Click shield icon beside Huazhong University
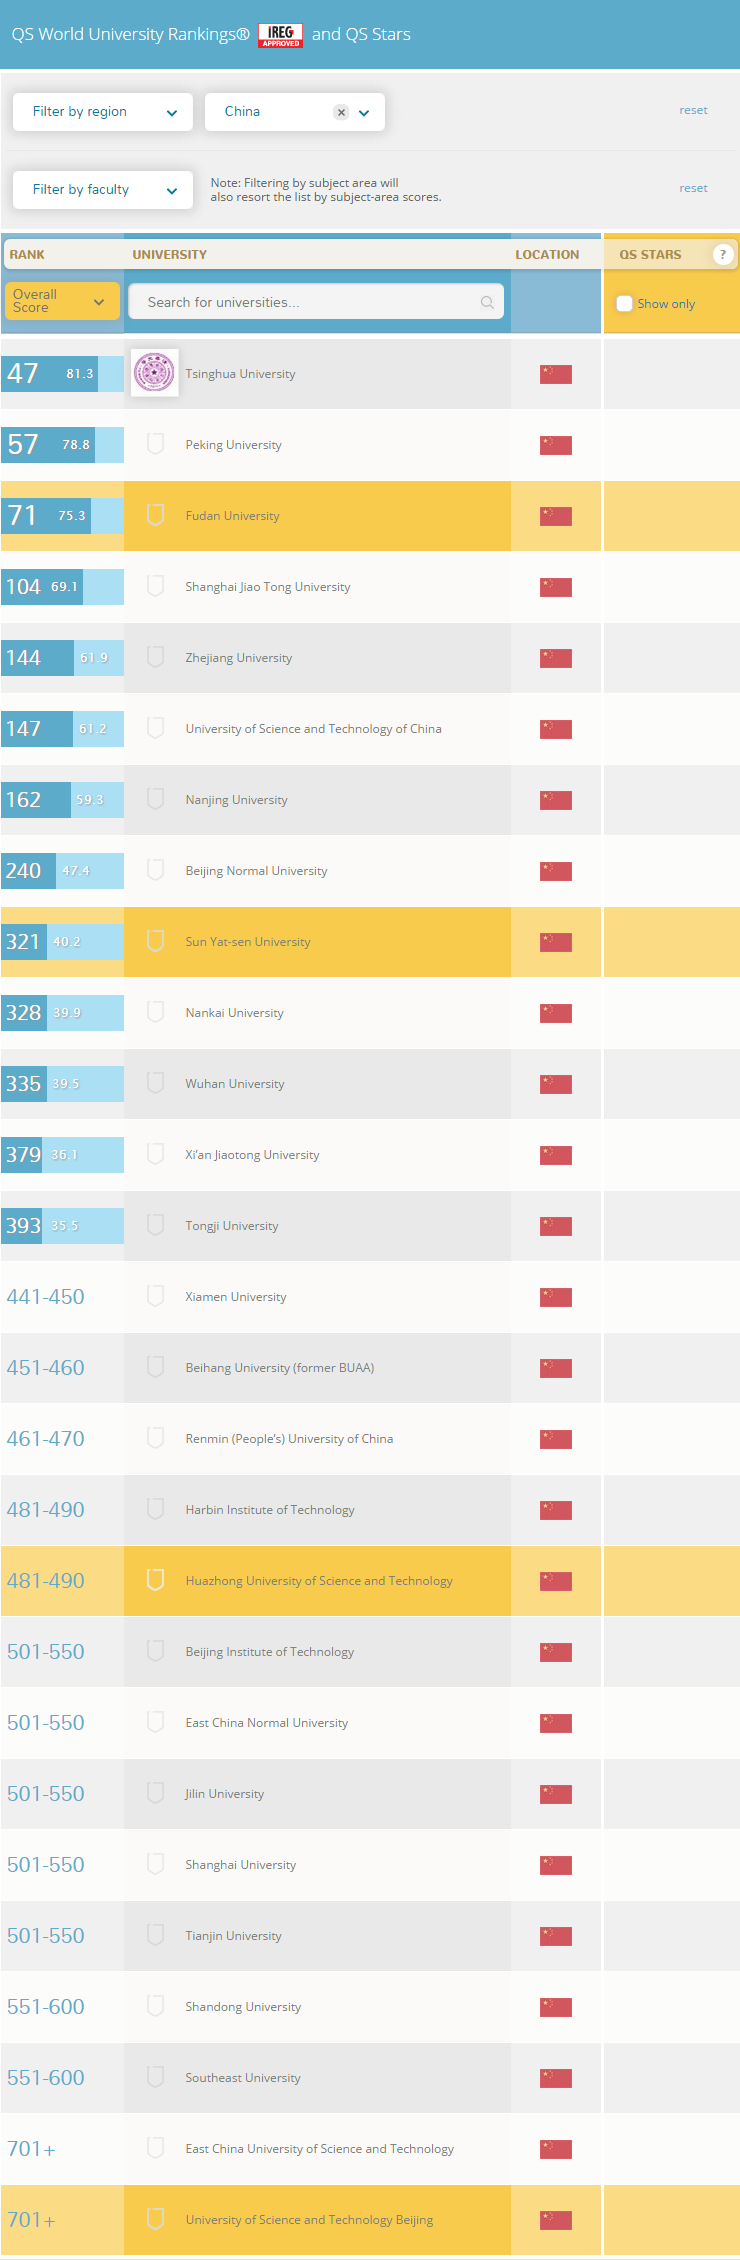The image size is (740, 2260). 155,1580
